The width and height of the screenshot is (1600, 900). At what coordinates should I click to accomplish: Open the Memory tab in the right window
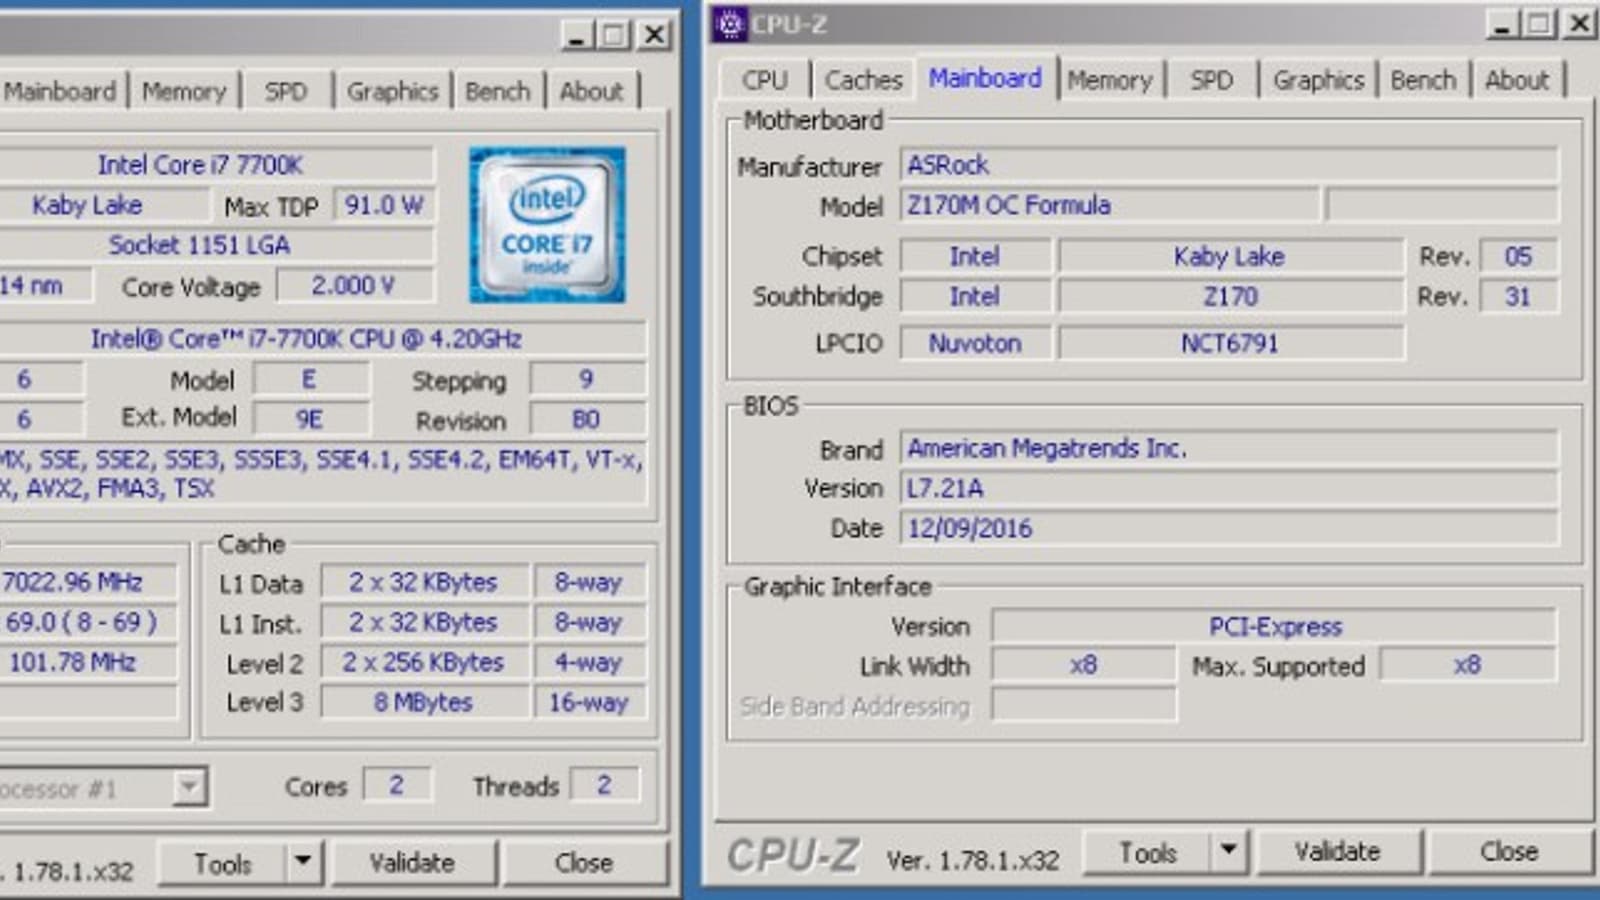1109,80
